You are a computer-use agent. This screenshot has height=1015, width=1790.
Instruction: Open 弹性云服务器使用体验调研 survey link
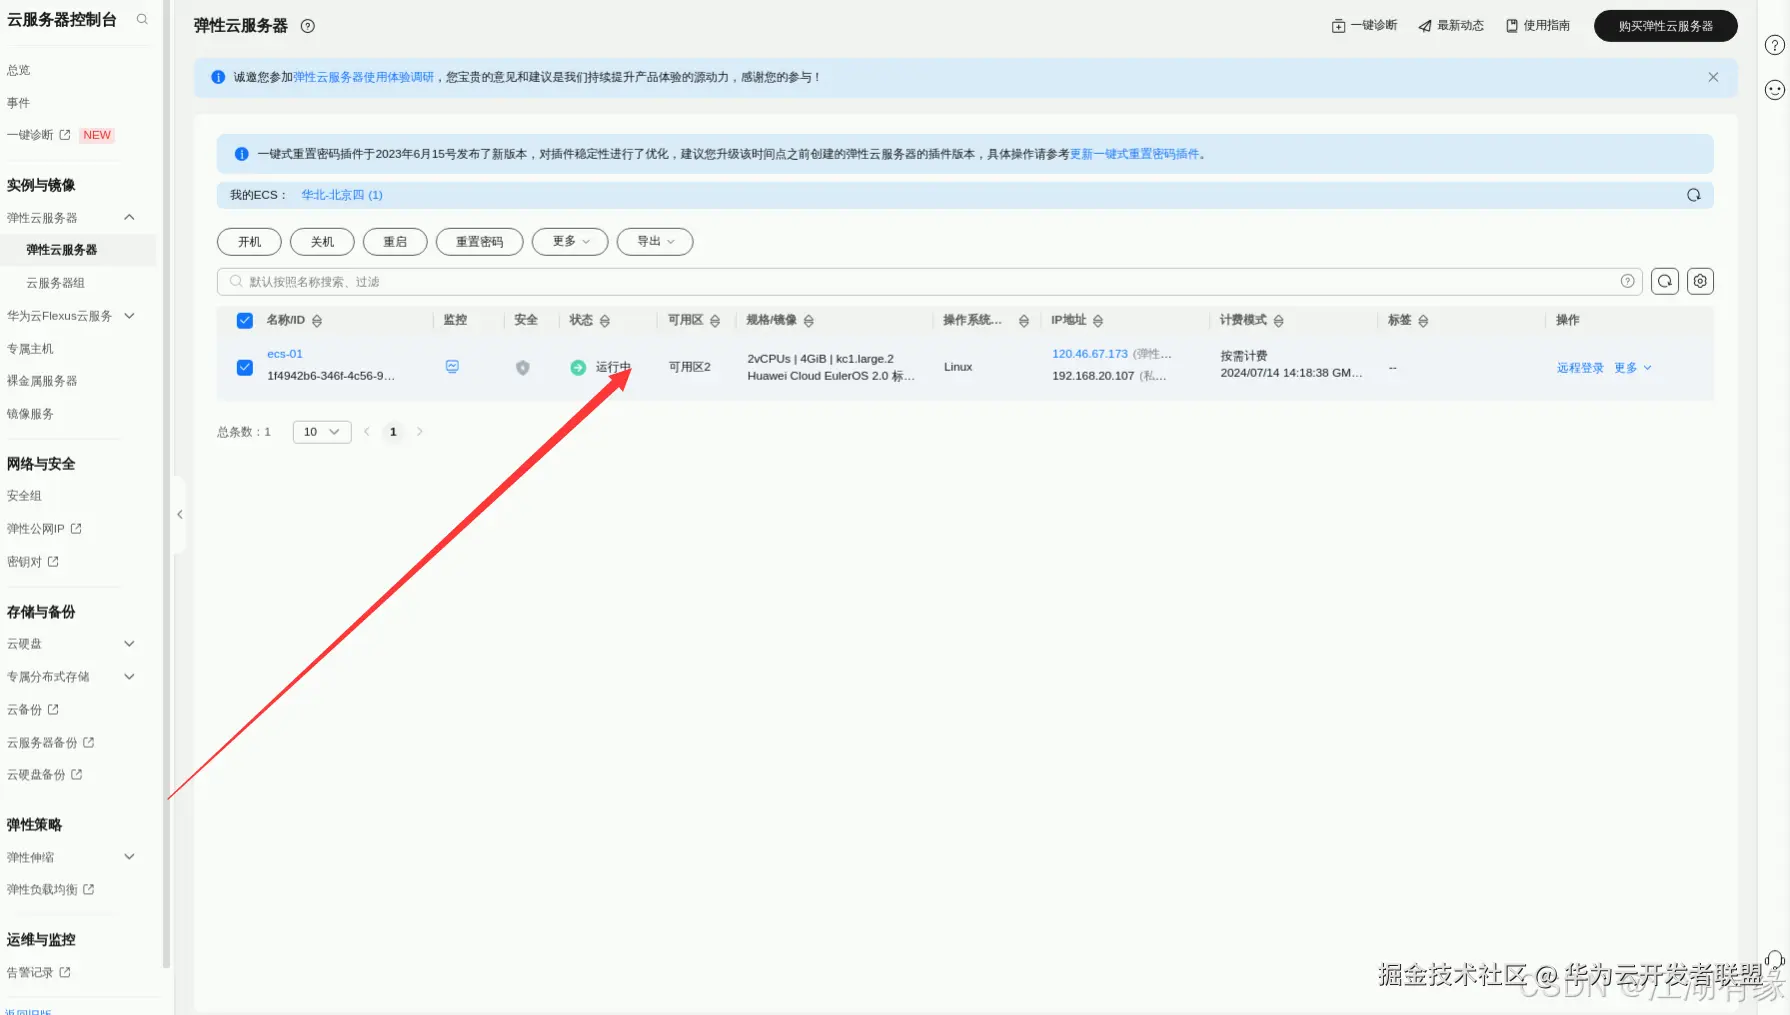pos(364,77)
